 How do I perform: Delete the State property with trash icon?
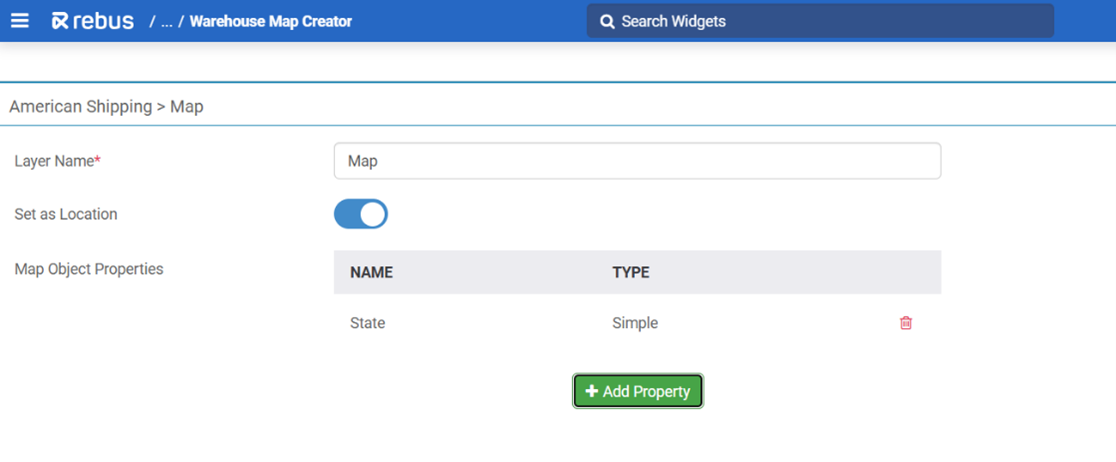point(906,323)
